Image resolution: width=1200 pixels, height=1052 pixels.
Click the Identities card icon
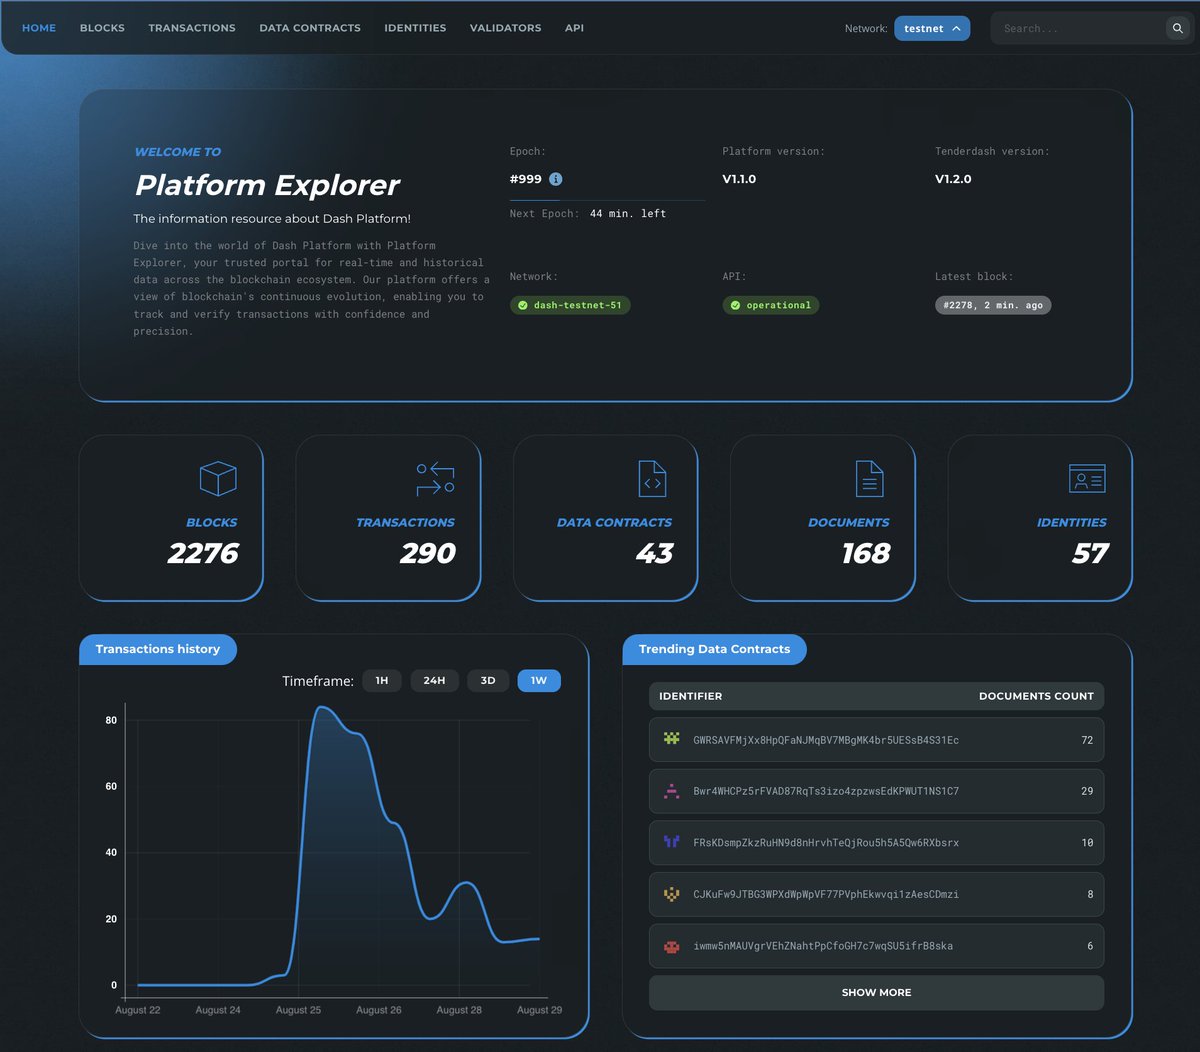pyautogui.click(x=1087, y=479)
